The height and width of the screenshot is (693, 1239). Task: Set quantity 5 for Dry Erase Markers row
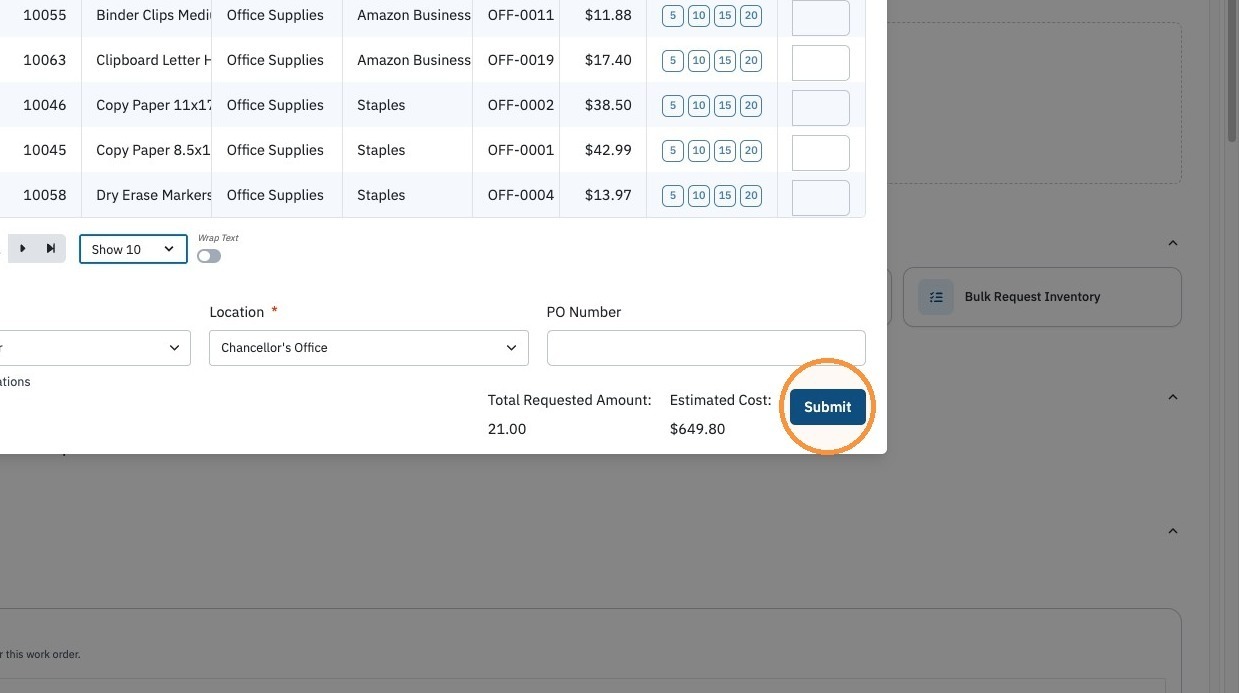pos(673,196)
